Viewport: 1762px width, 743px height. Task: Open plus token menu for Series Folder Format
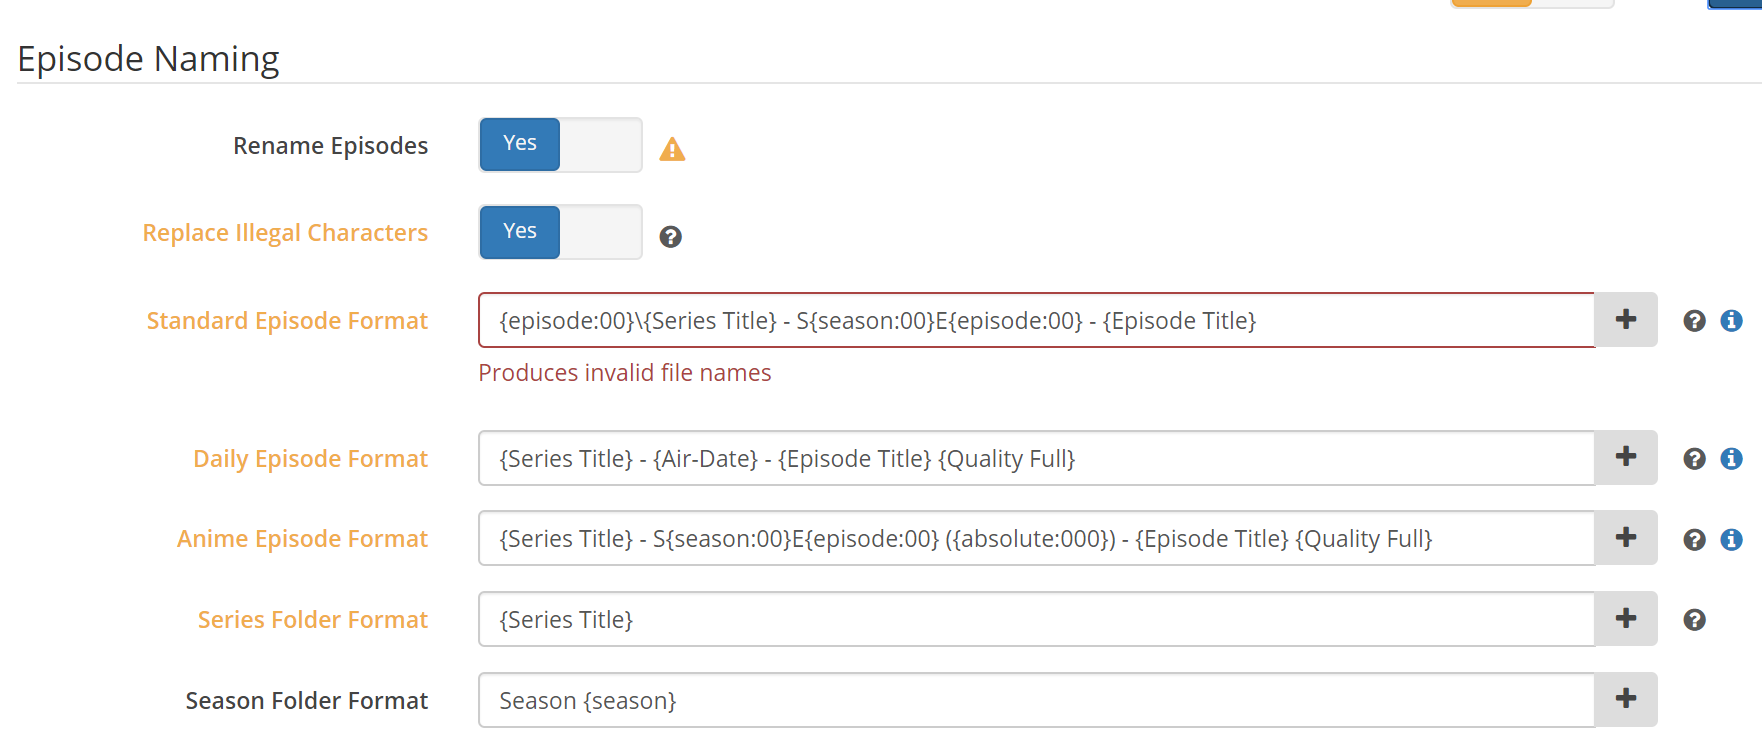[x=1626, y=619]
